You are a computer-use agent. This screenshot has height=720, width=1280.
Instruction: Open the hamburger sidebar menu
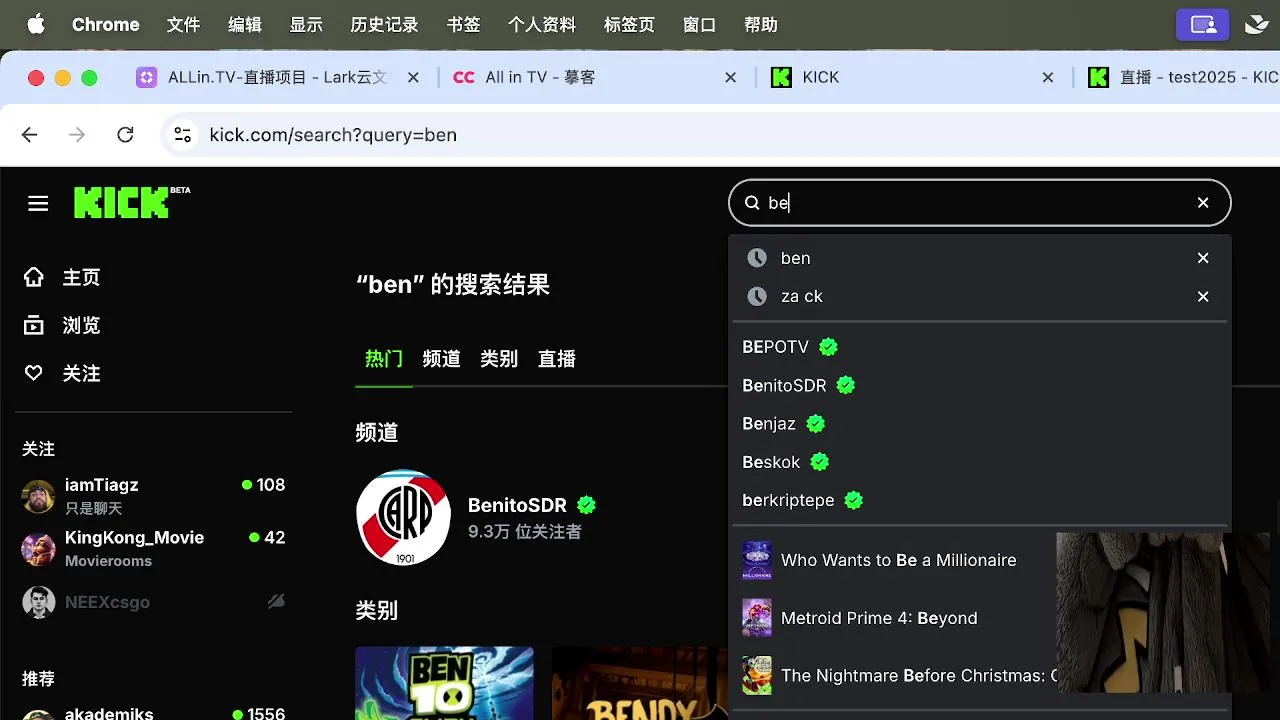coord(38,204)
